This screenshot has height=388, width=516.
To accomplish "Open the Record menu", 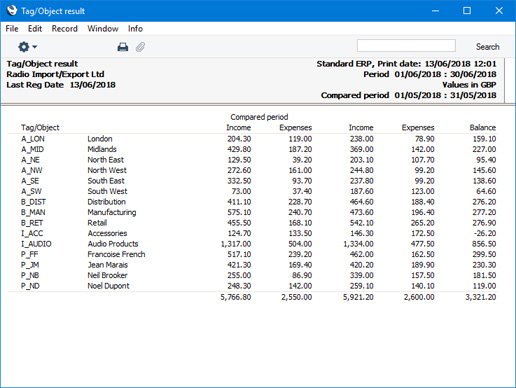I will pos(65,29).
